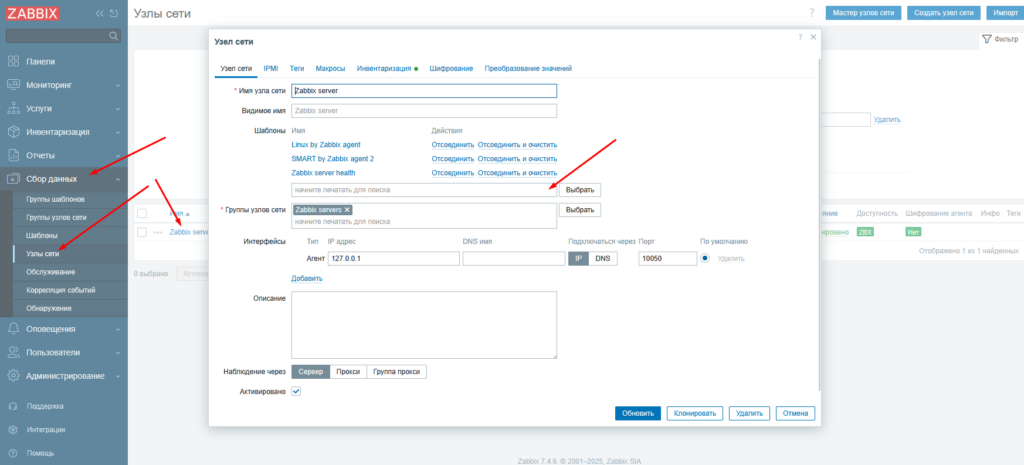
Task: Select the По умолчанию radio button
Action: point(705,258)
